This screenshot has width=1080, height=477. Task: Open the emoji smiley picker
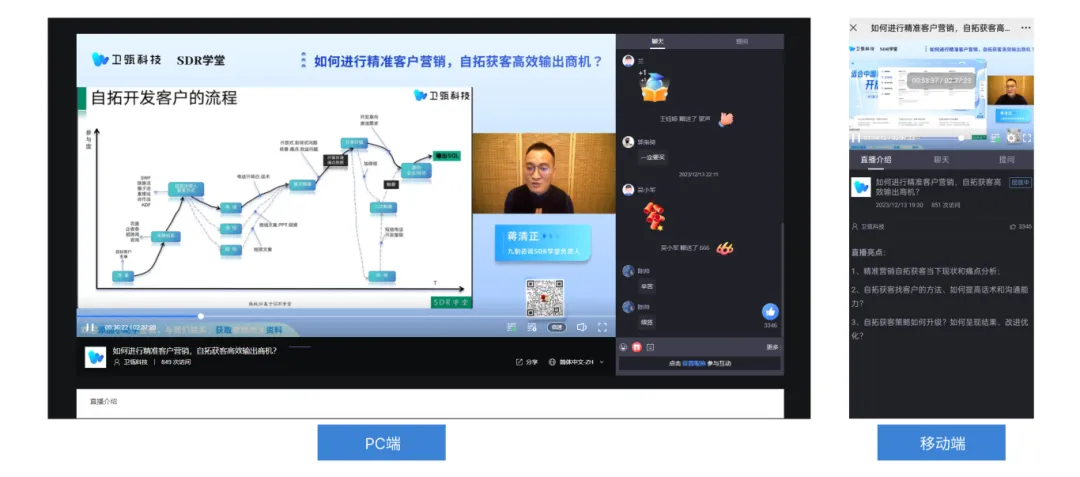coord(623,347)
